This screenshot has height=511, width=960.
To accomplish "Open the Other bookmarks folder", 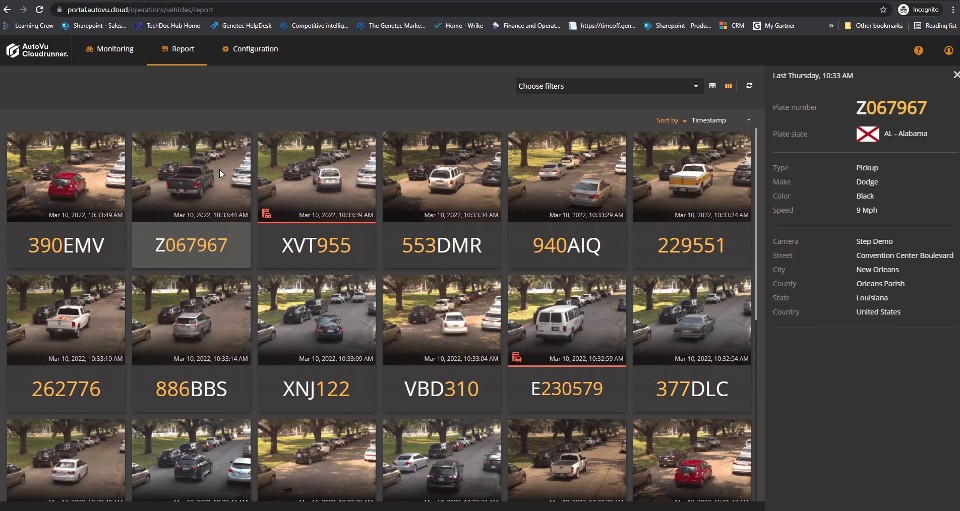I will (x=872, y=26).
